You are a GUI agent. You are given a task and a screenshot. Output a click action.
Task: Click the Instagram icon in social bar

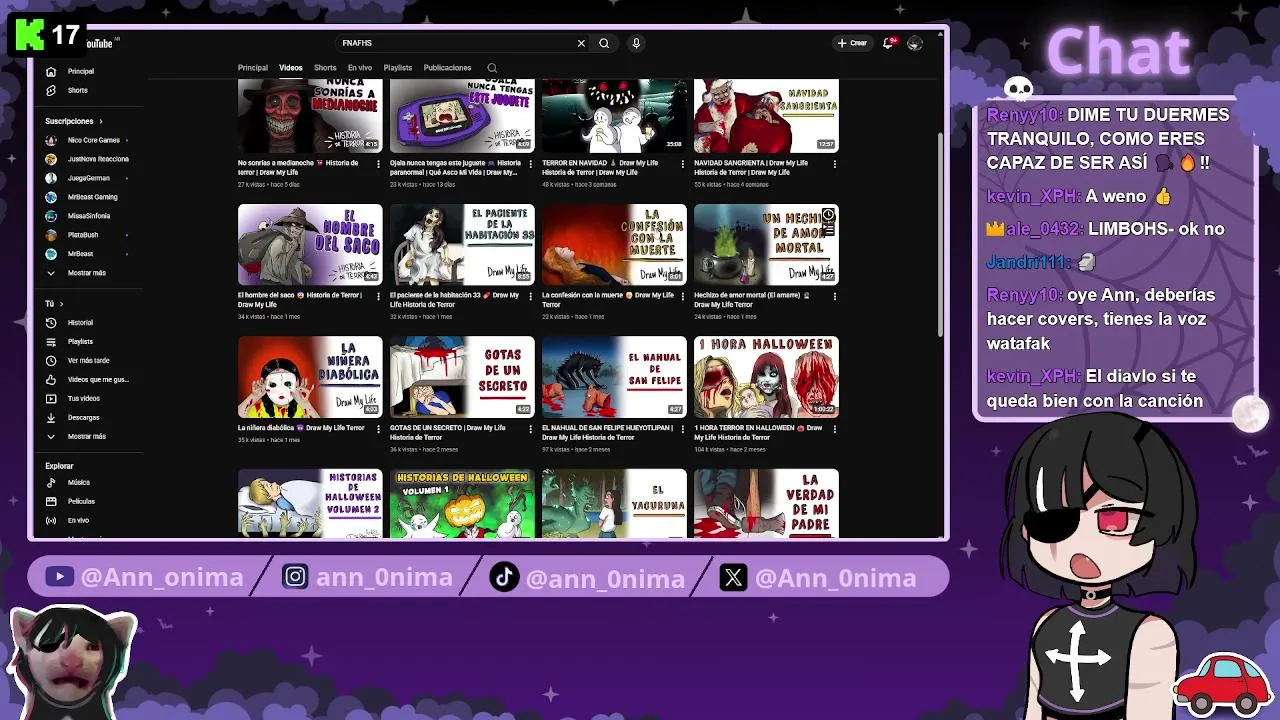click(295, 577)
